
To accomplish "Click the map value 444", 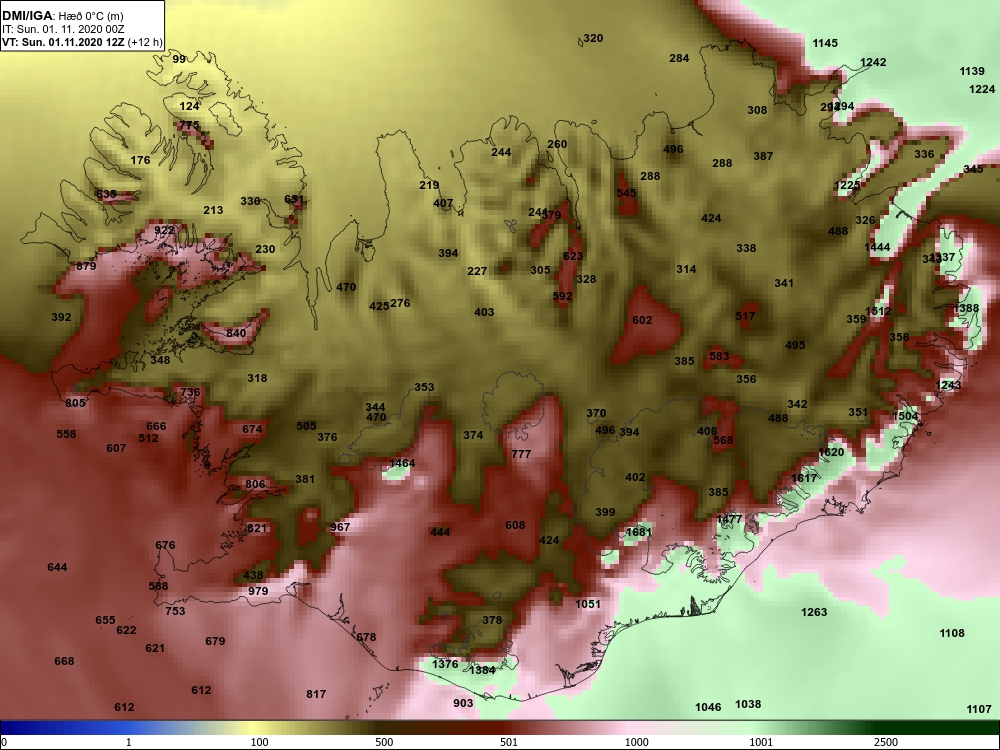I will click(440, 532).
